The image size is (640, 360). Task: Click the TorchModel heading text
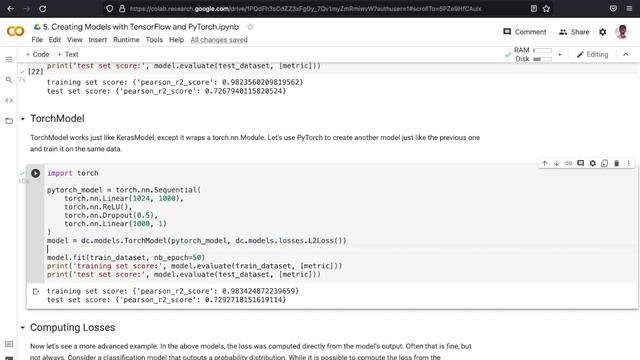pos(57,119)
